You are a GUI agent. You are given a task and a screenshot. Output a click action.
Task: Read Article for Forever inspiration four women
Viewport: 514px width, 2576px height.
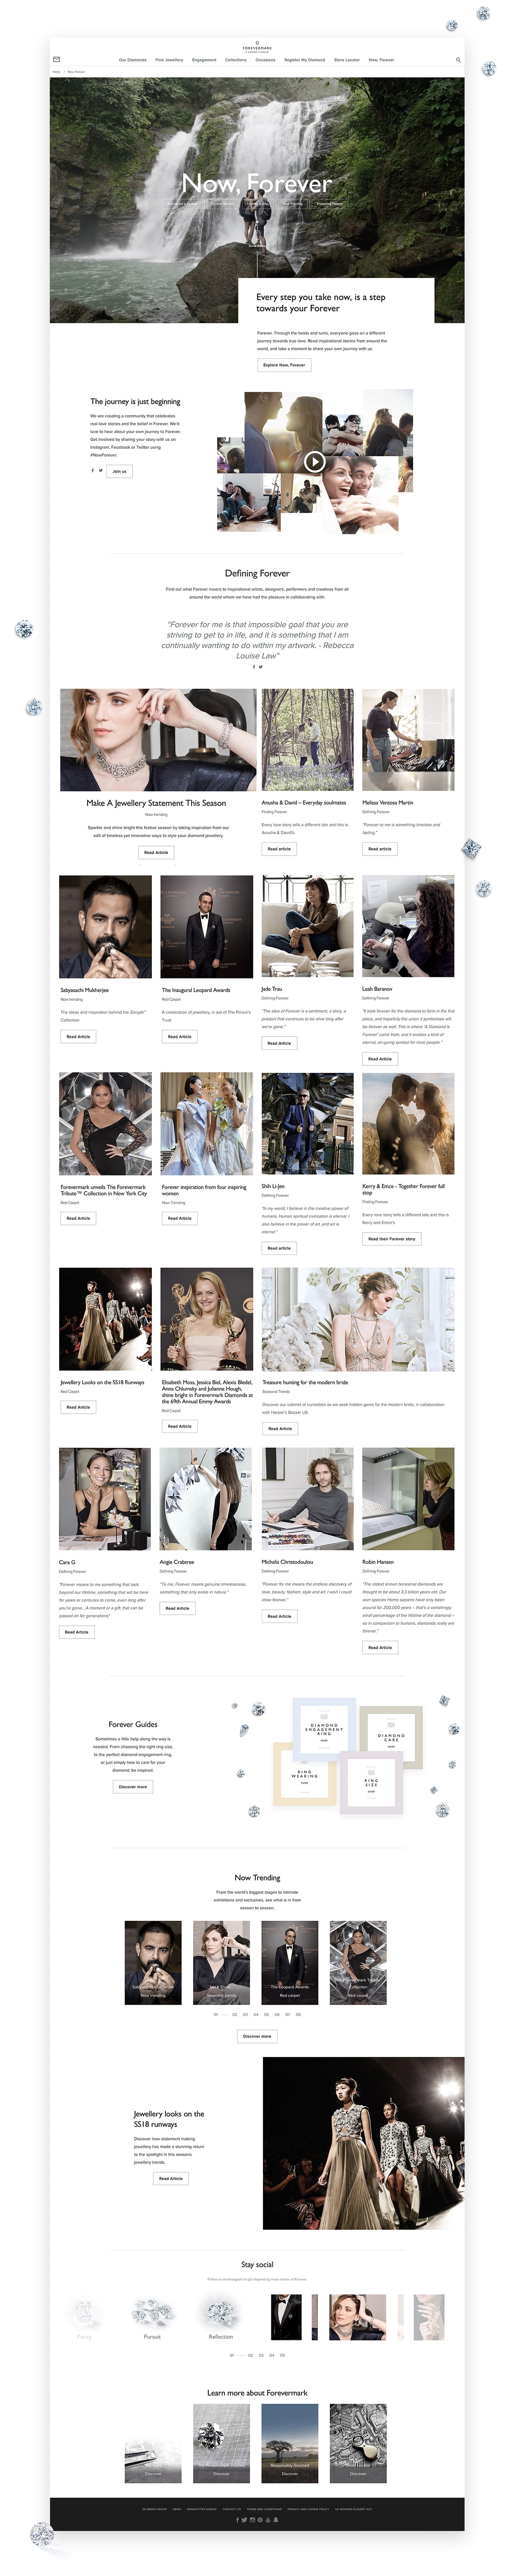tap(179, 1218)
